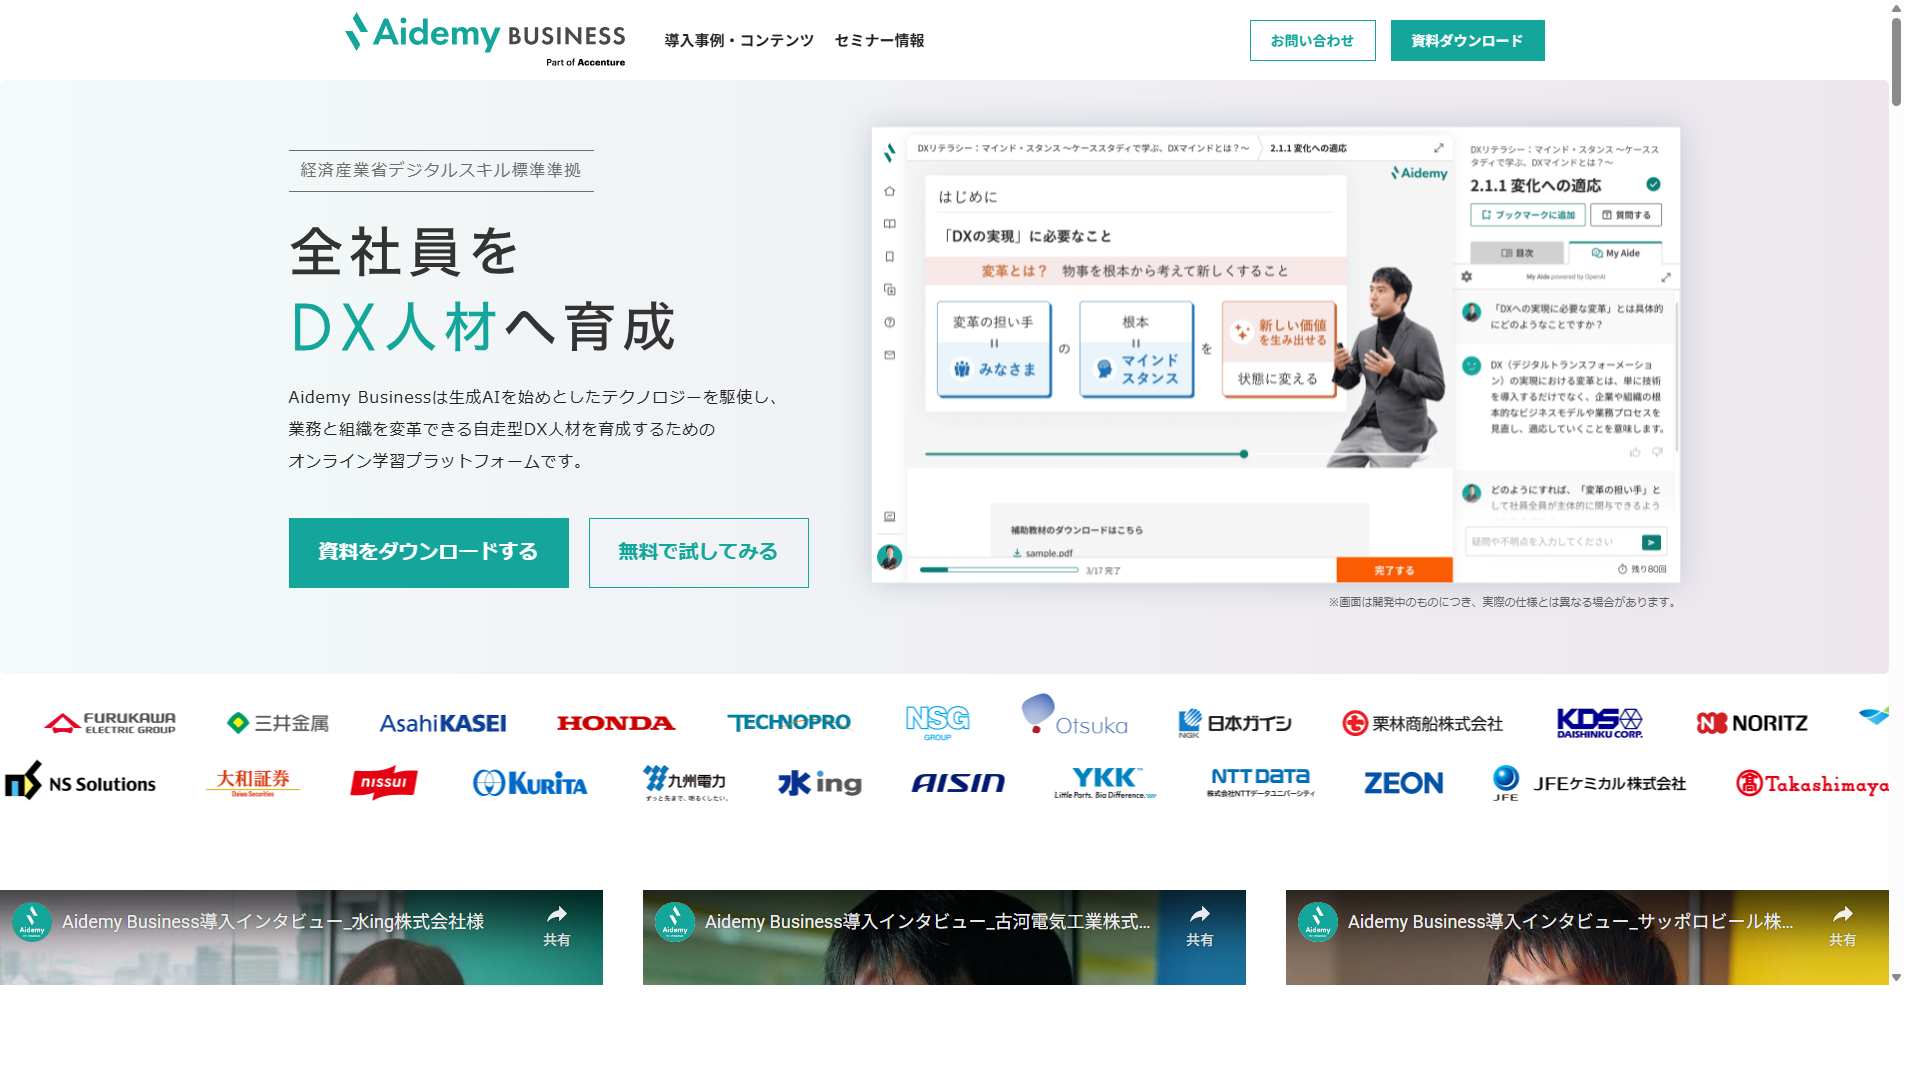This screenshot has height=1080, width=1920.
Task: Click the Takashimaya logo
Action: tap(1812, 784)
